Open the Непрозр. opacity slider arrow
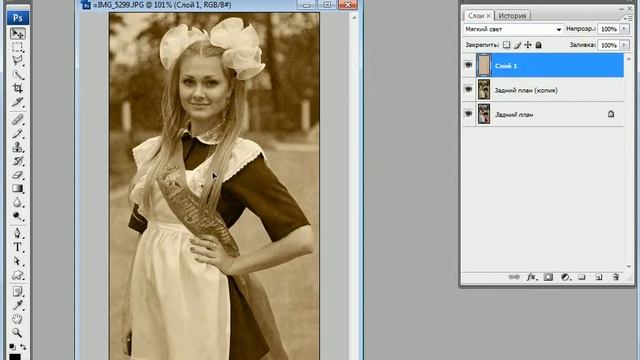This screenshot has height=360, width=640. pyautogui.click(x=624, y=29)
